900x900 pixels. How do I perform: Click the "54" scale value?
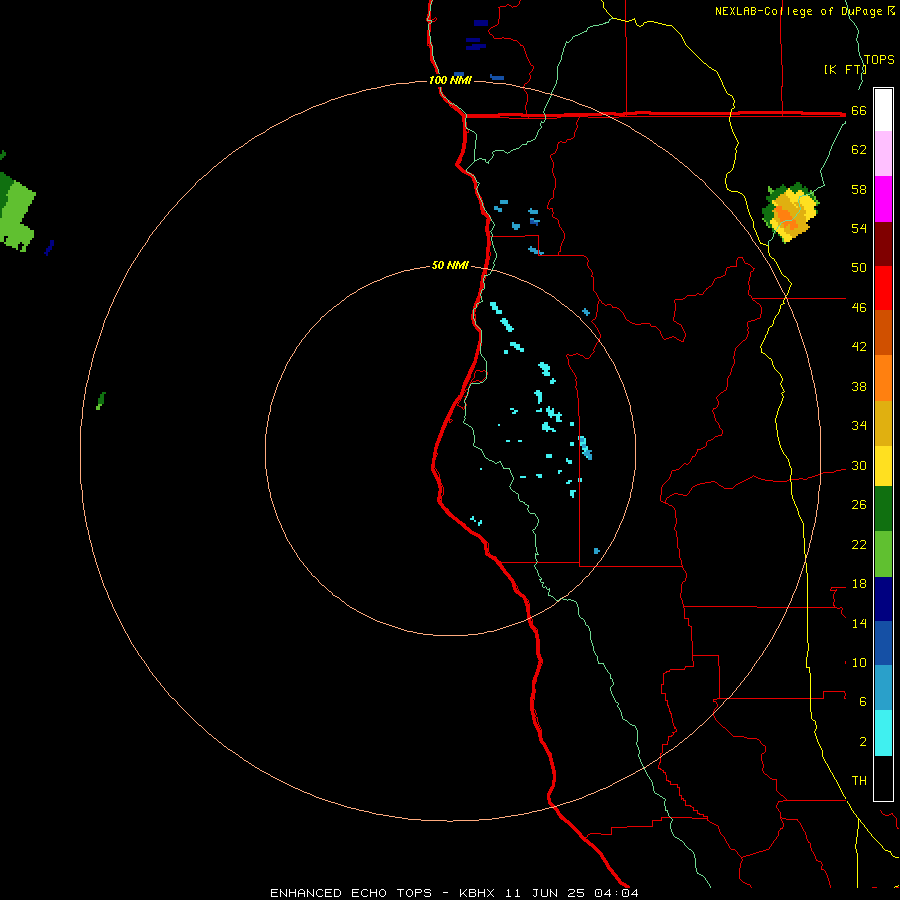point(859,228)
